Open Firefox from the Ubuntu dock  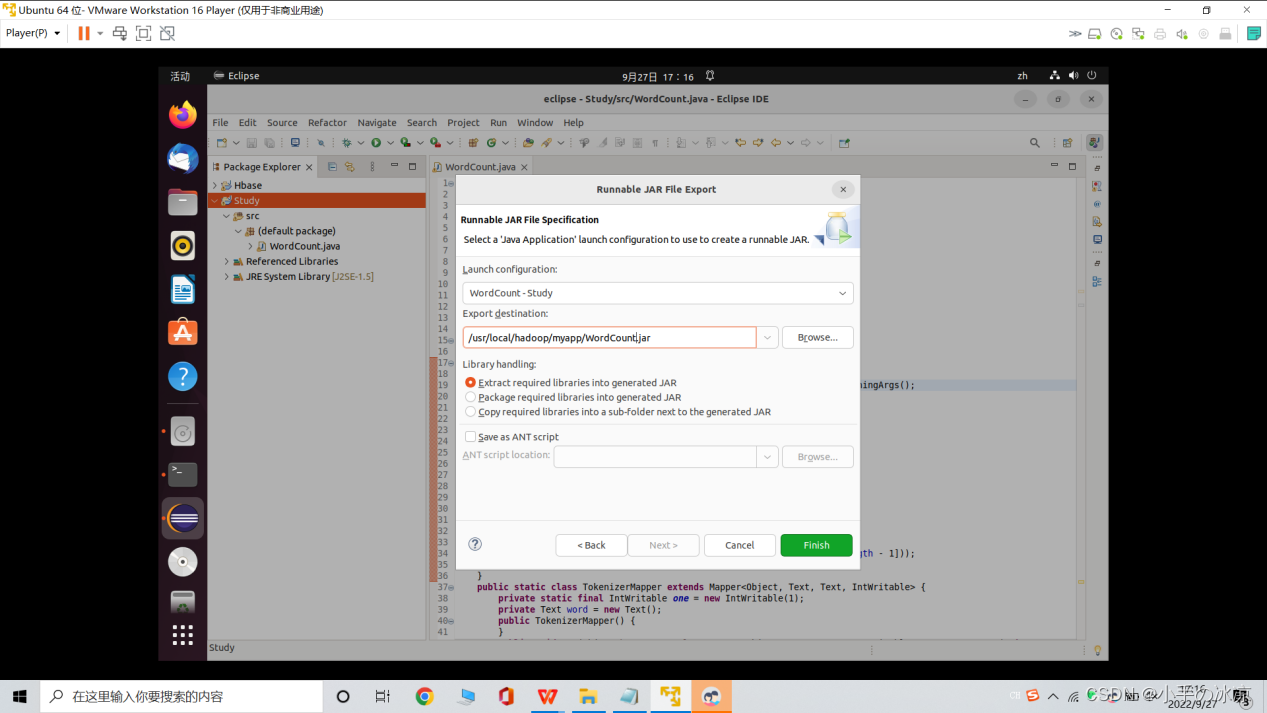click(182, 115)
